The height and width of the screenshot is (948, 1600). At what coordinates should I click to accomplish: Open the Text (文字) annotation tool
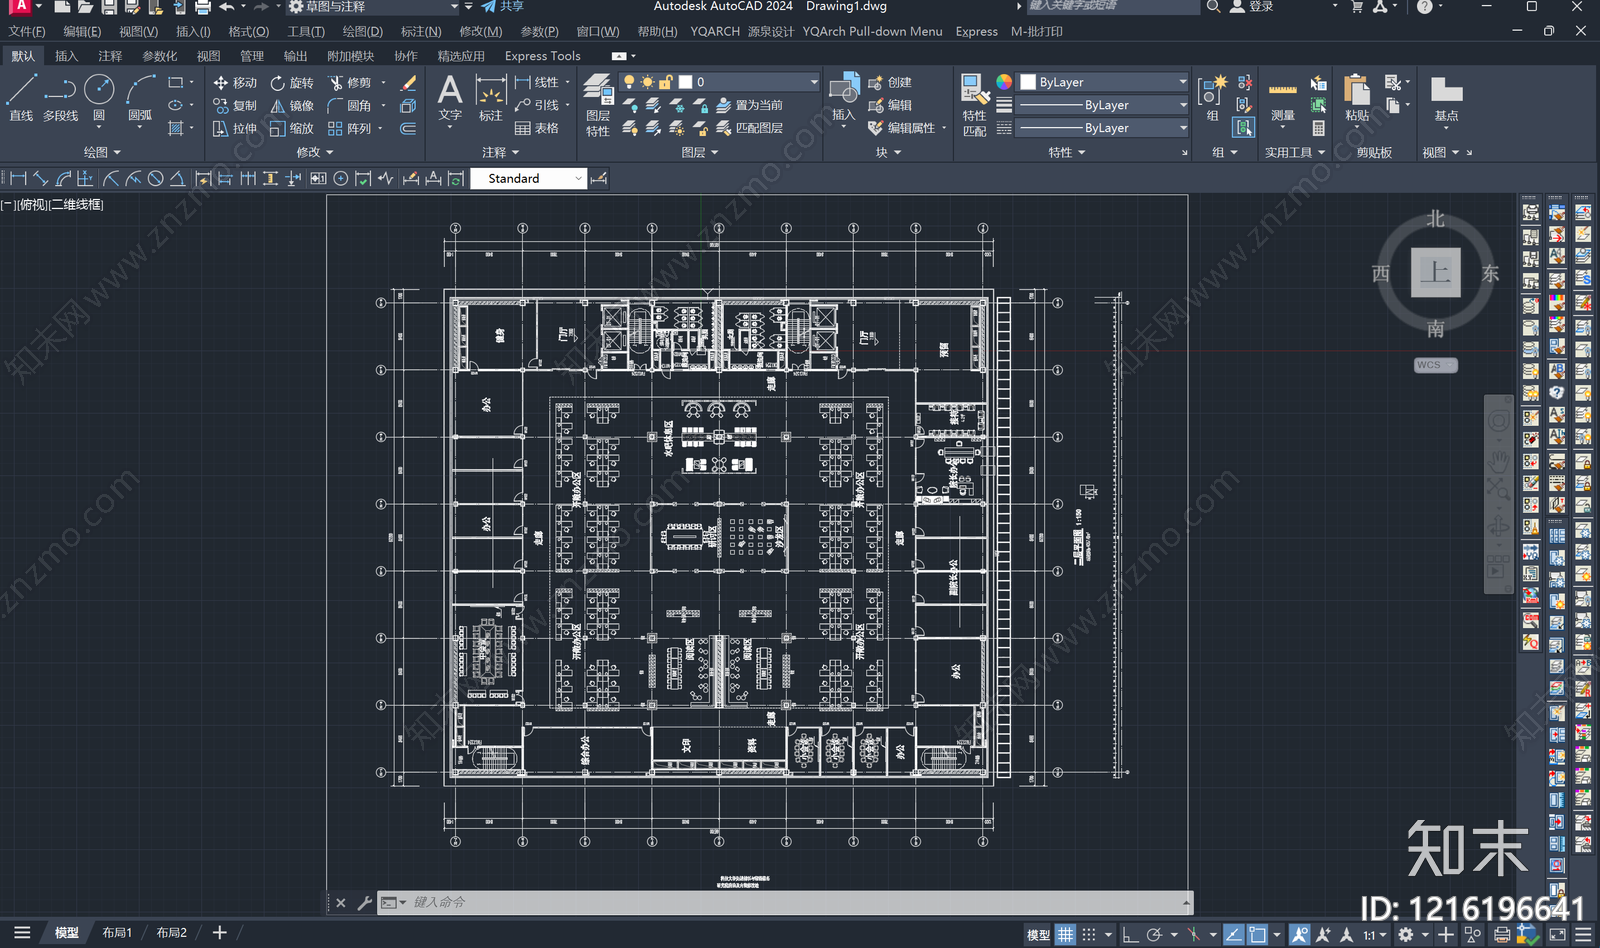pyautogui.click(x=450, y=98)
